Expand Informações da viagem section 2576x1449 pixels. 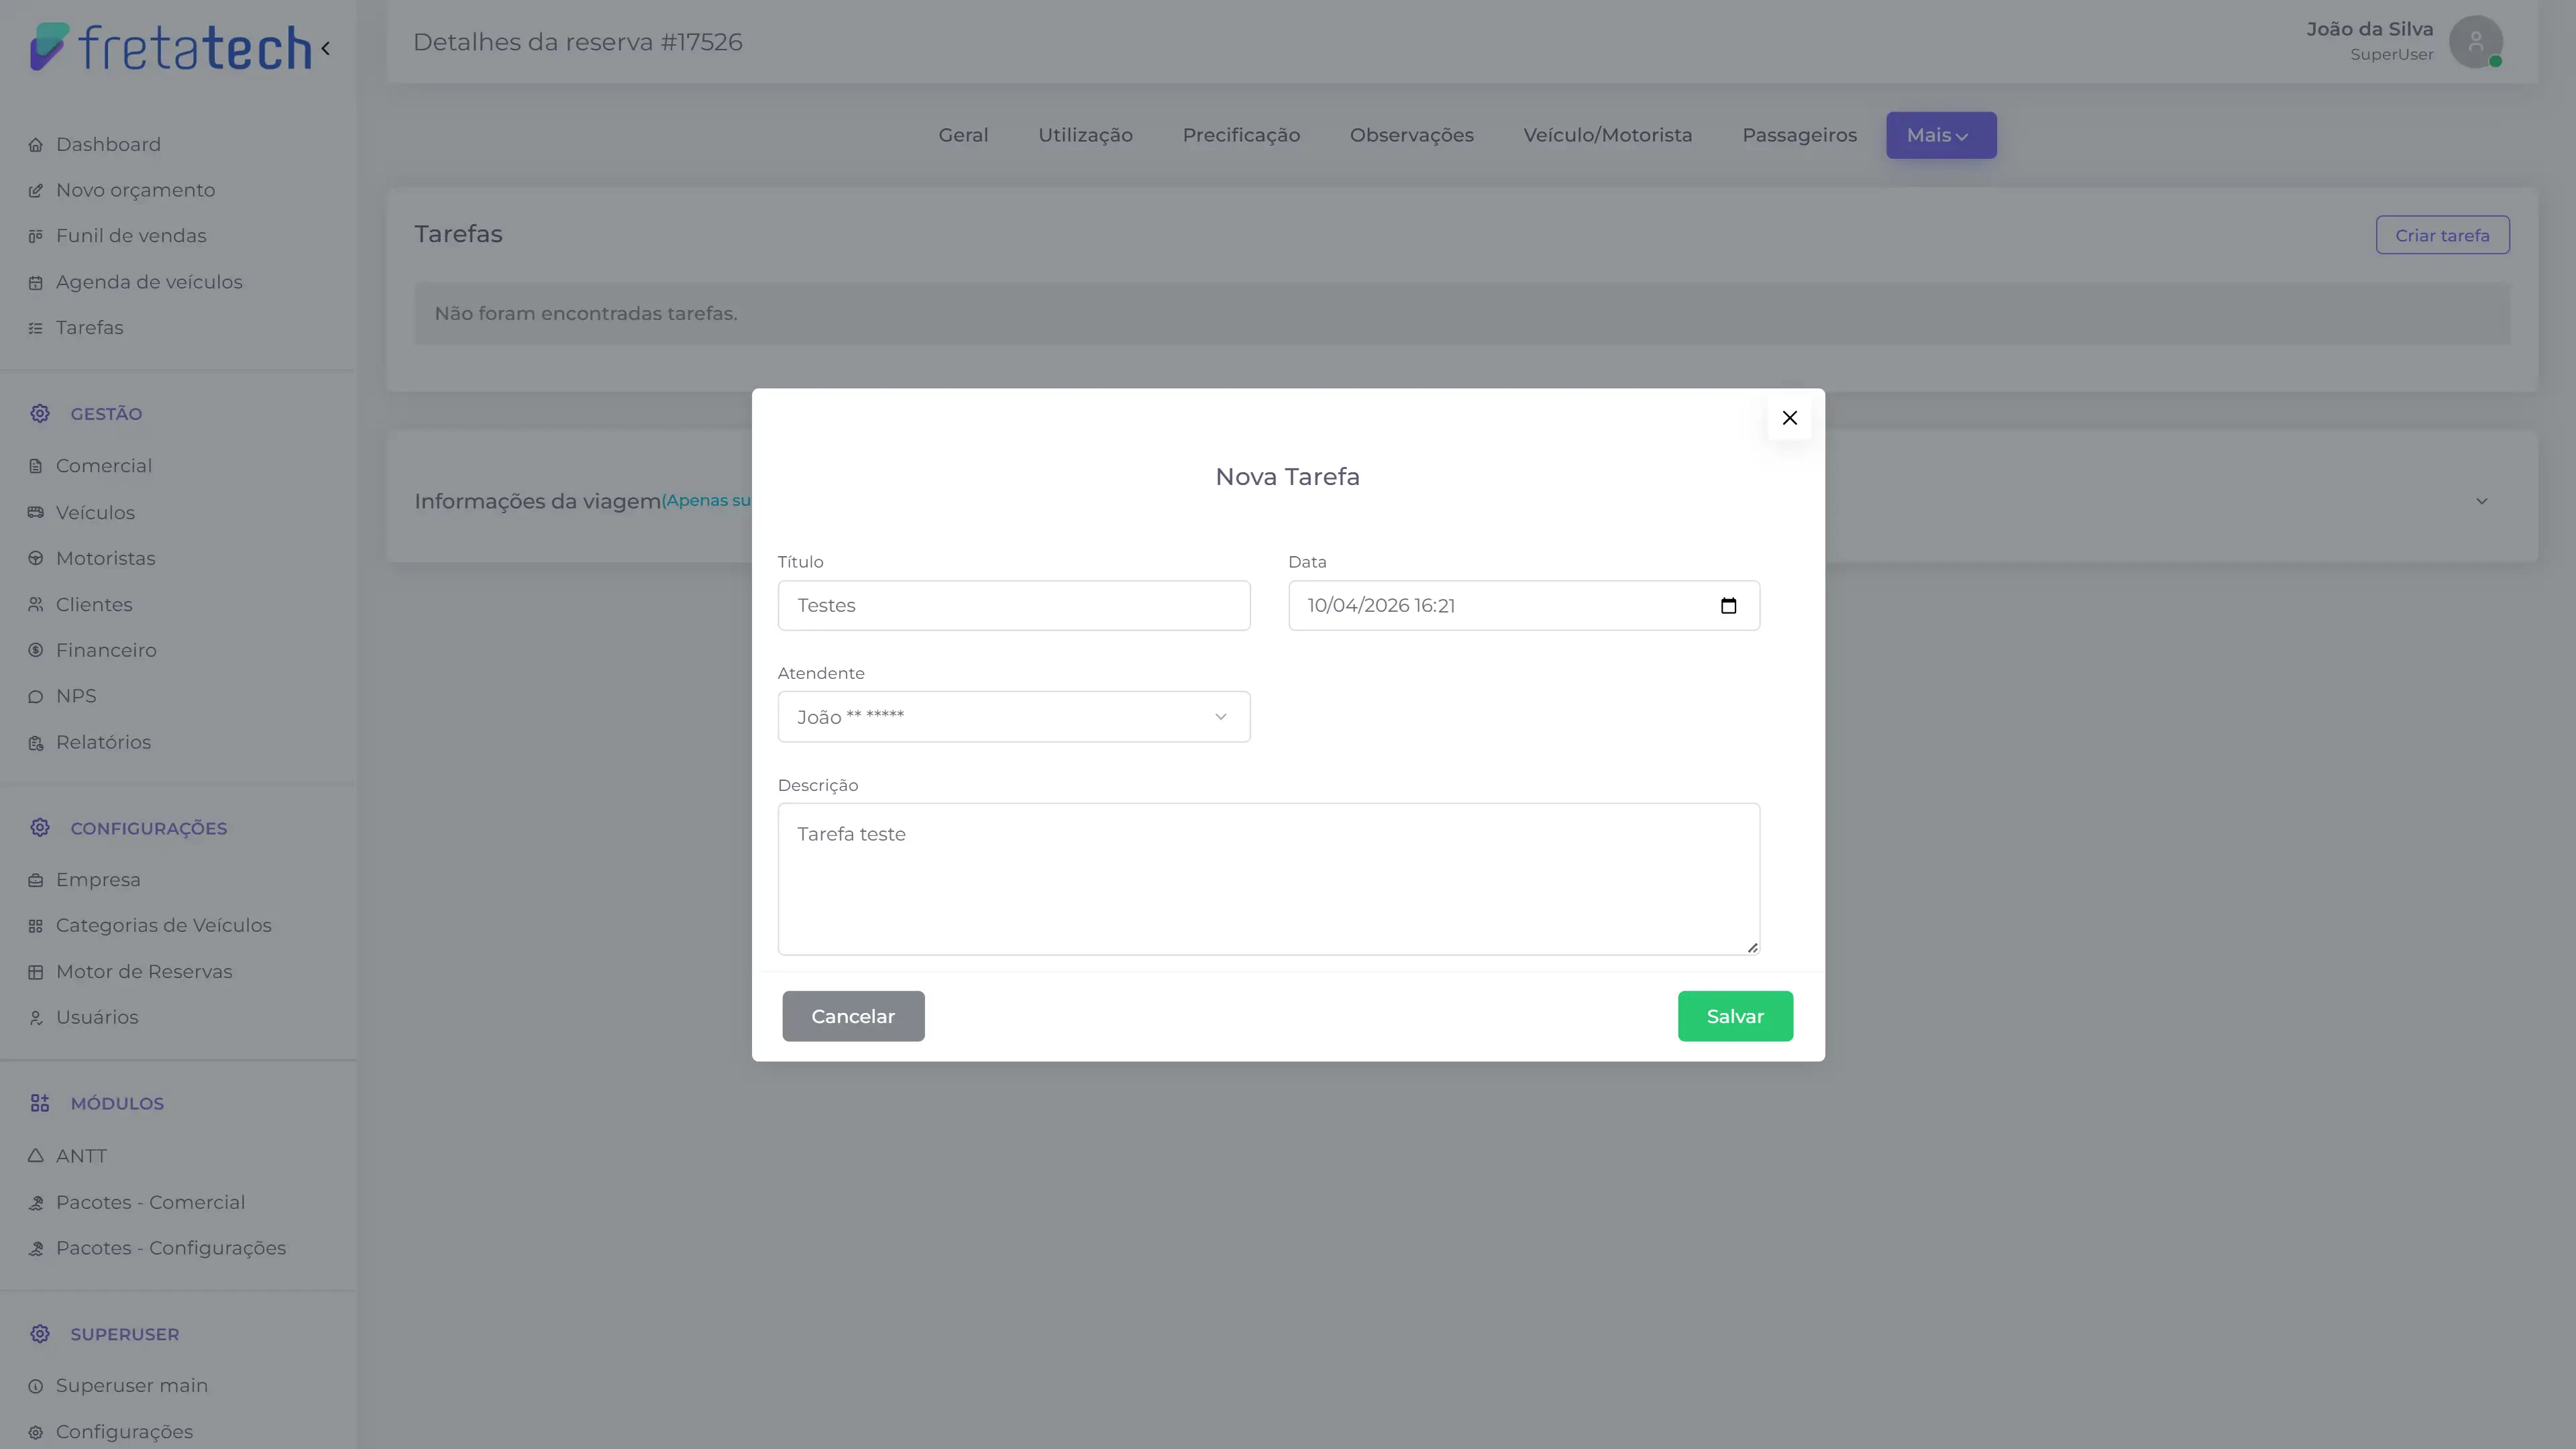[2482, 501]
